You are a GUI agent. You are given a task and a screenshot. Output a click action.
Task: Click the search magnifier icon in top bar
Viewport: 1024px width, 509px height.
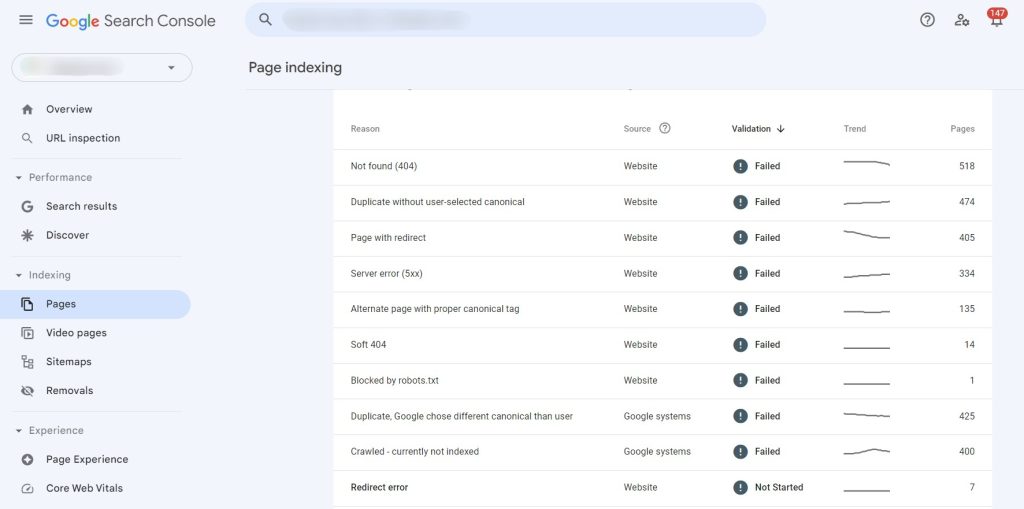(265, 20)
